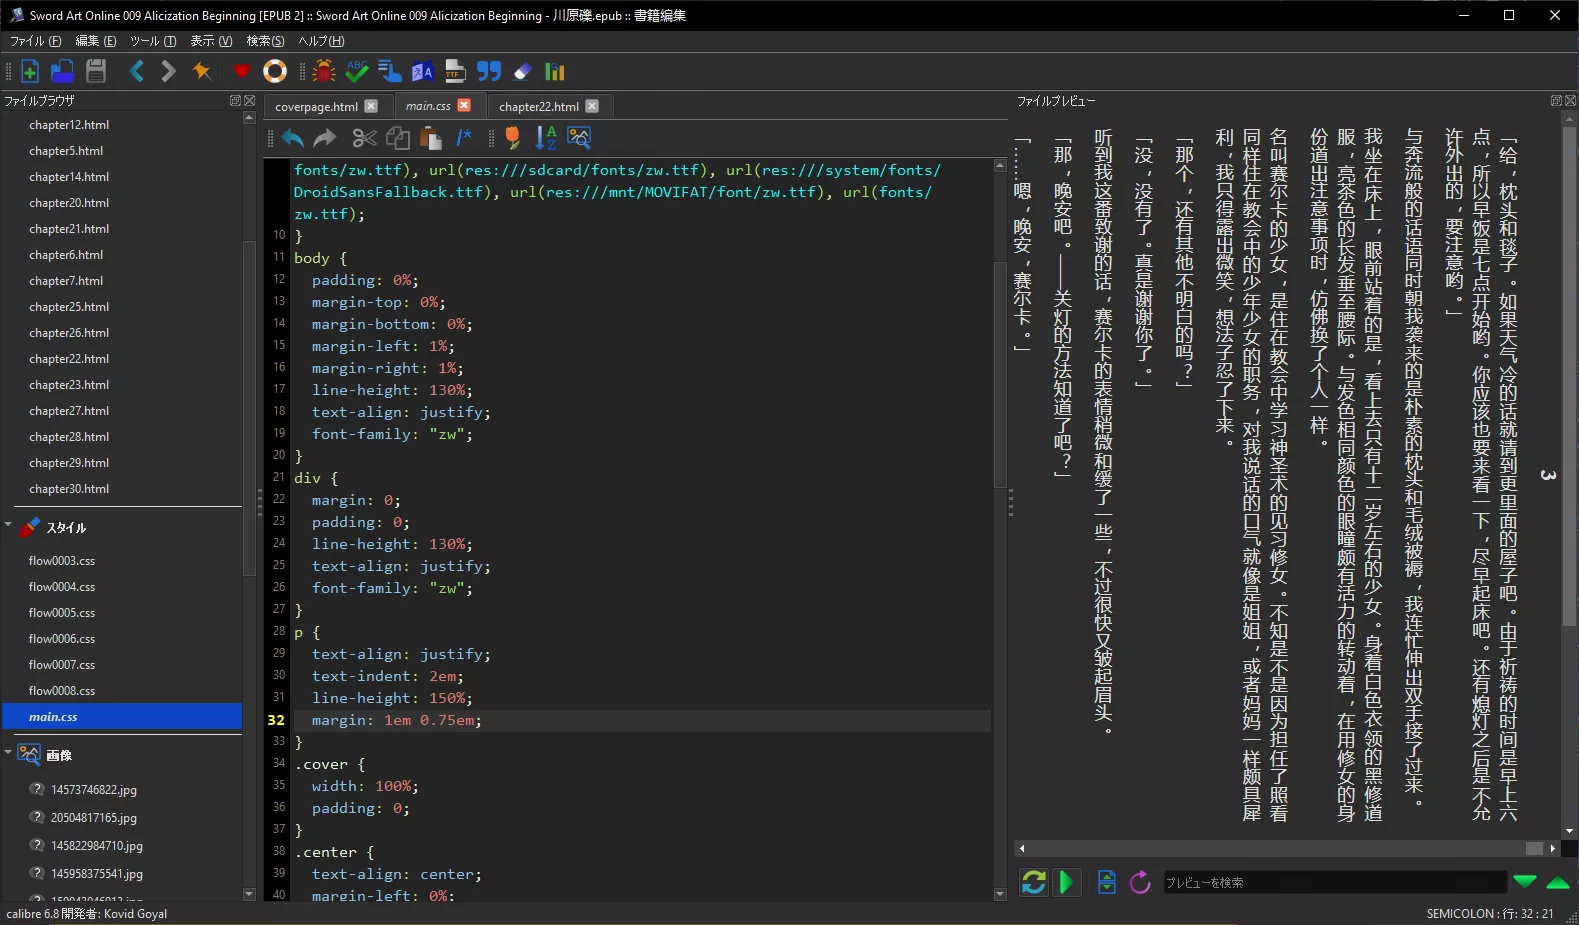
Task: Click the blue undo arrow in editor
Action: [292, 138]
